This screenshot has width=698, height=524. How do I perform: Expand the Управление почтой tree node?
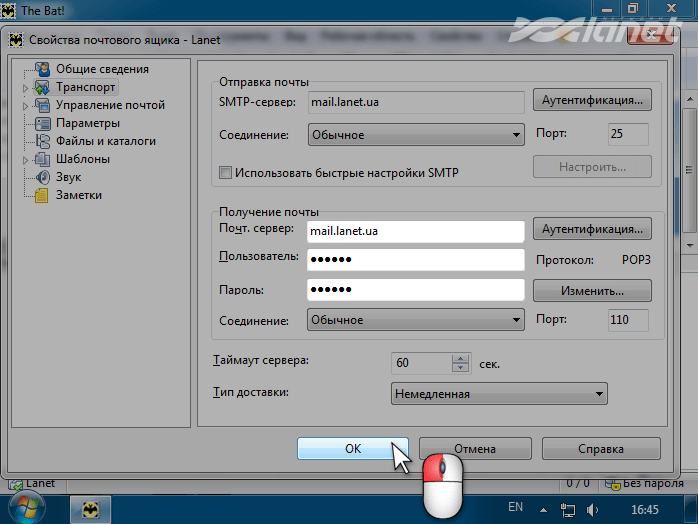[24, 105]
